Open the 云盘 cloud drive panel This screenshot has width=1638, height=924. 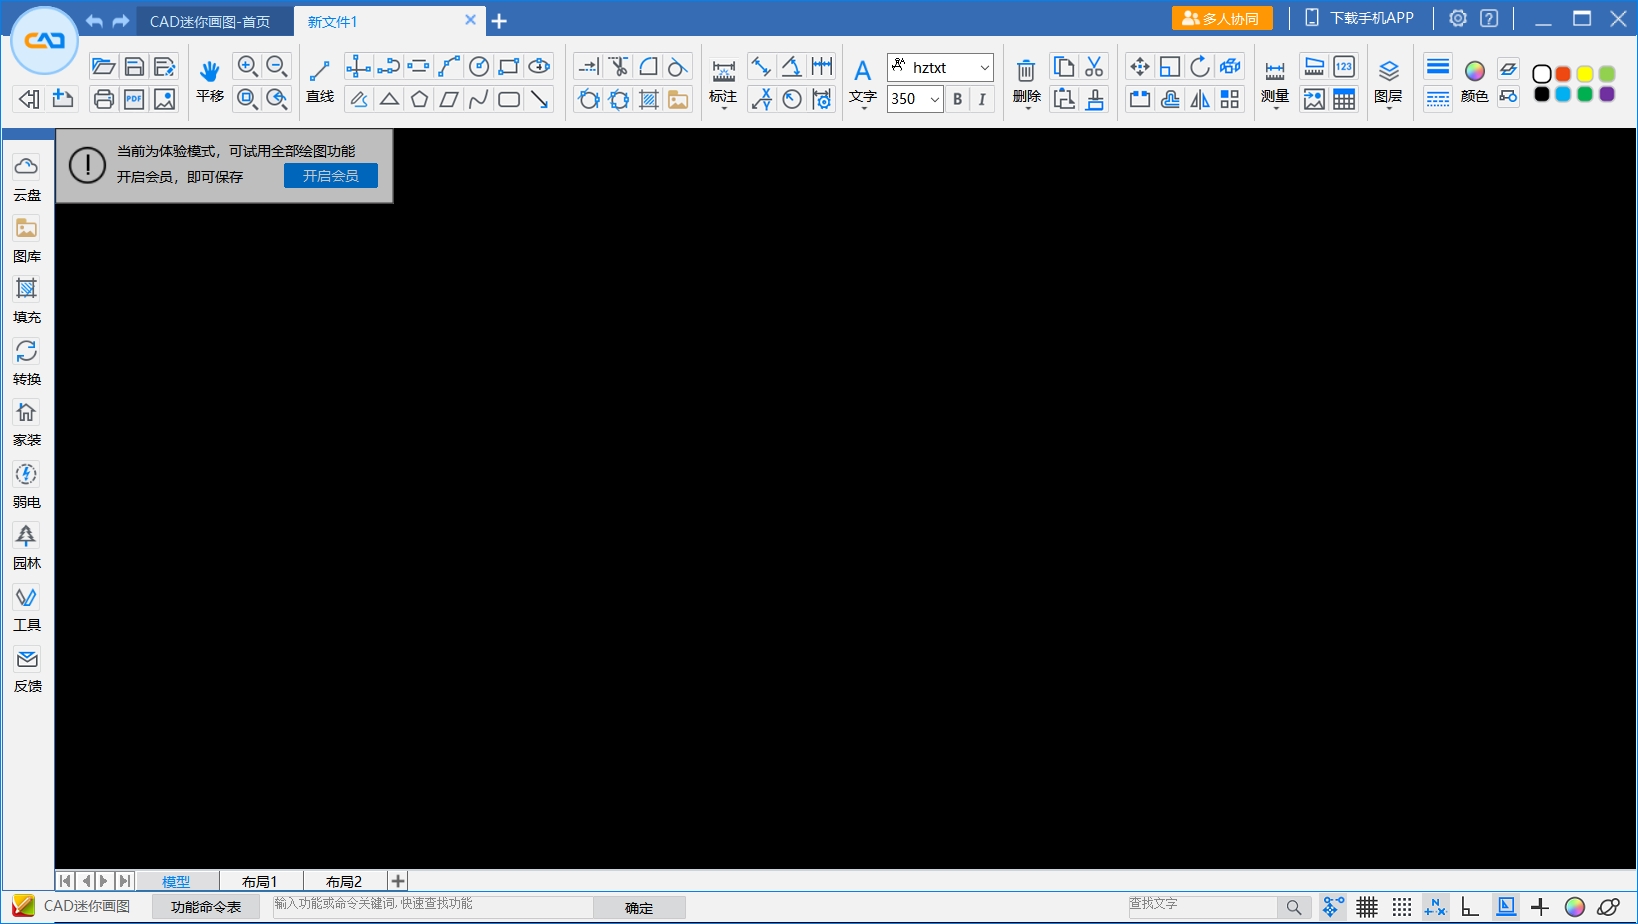27,178
